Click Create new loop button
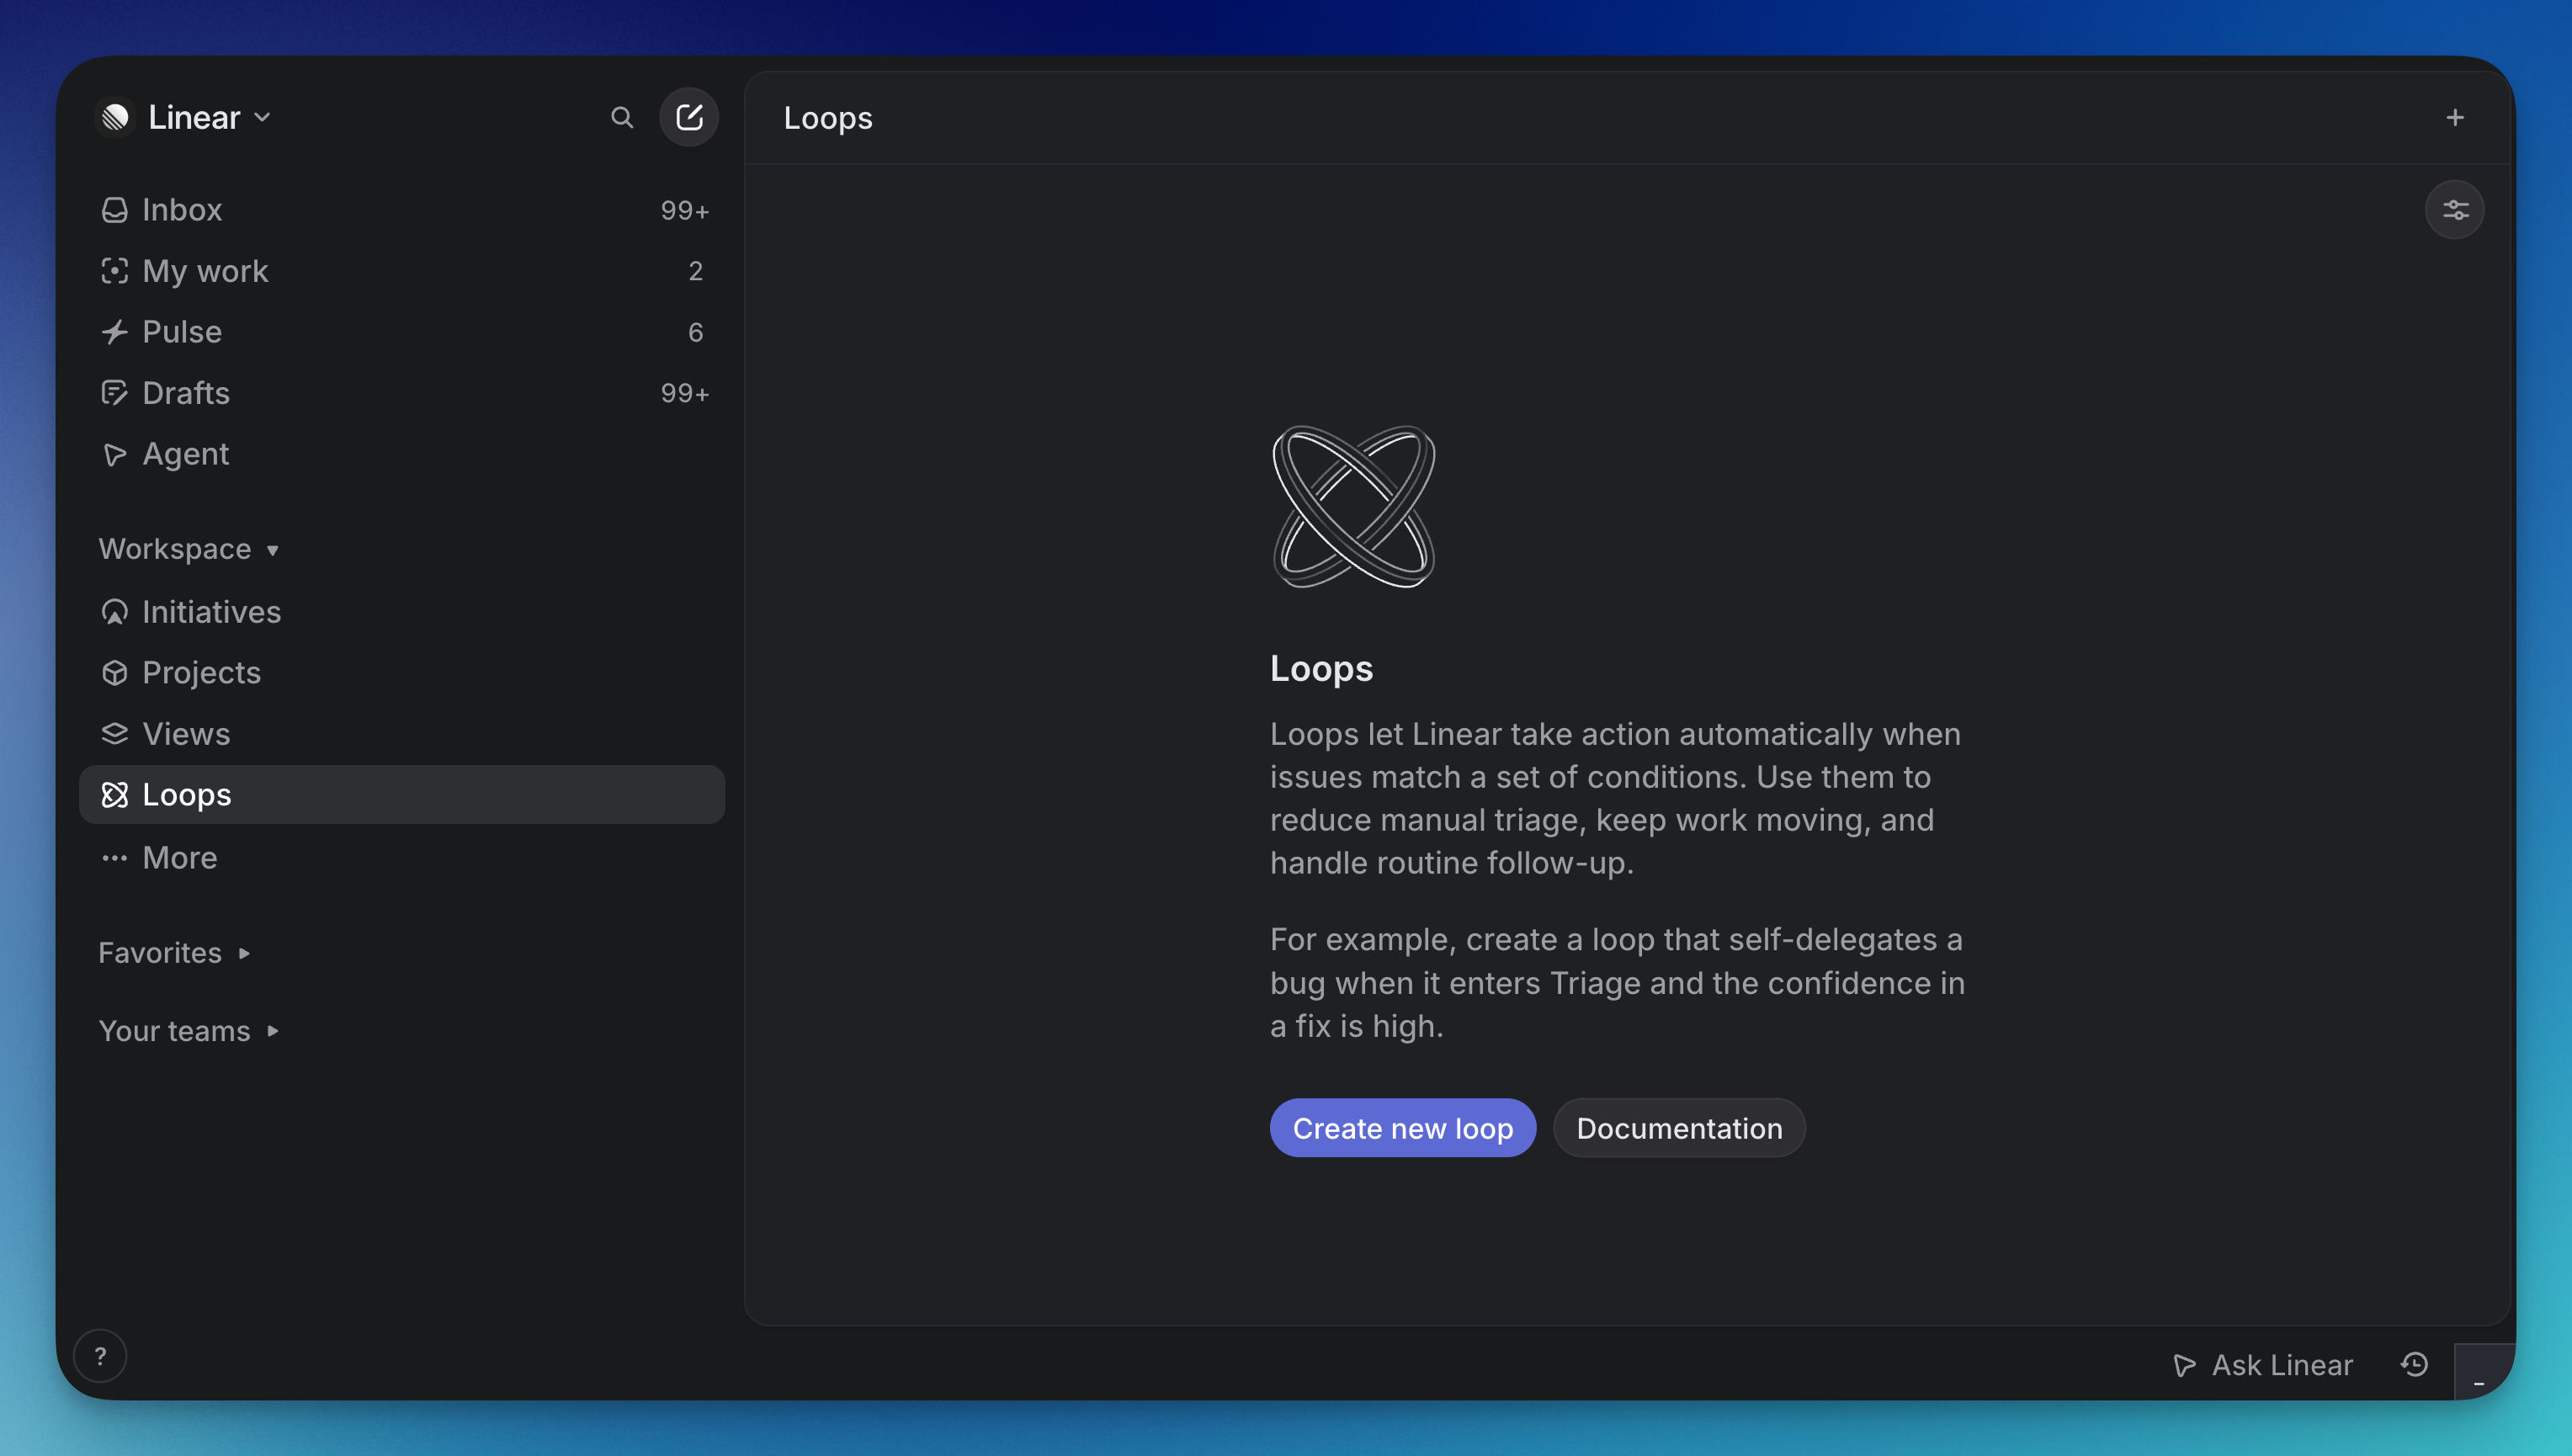2572x1456 pixels. pos(1403,1128)
